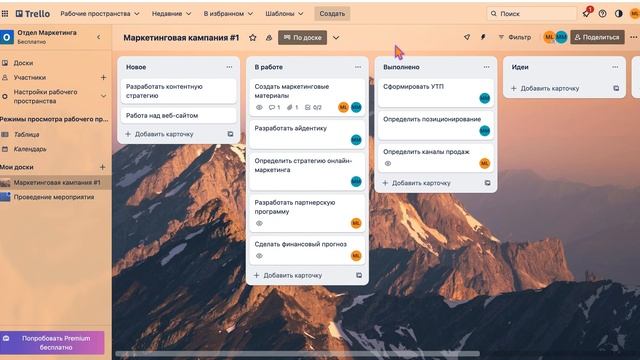Click the Поиск search field
The height and width of the screenshot is (360, 640).
(531, 13)
